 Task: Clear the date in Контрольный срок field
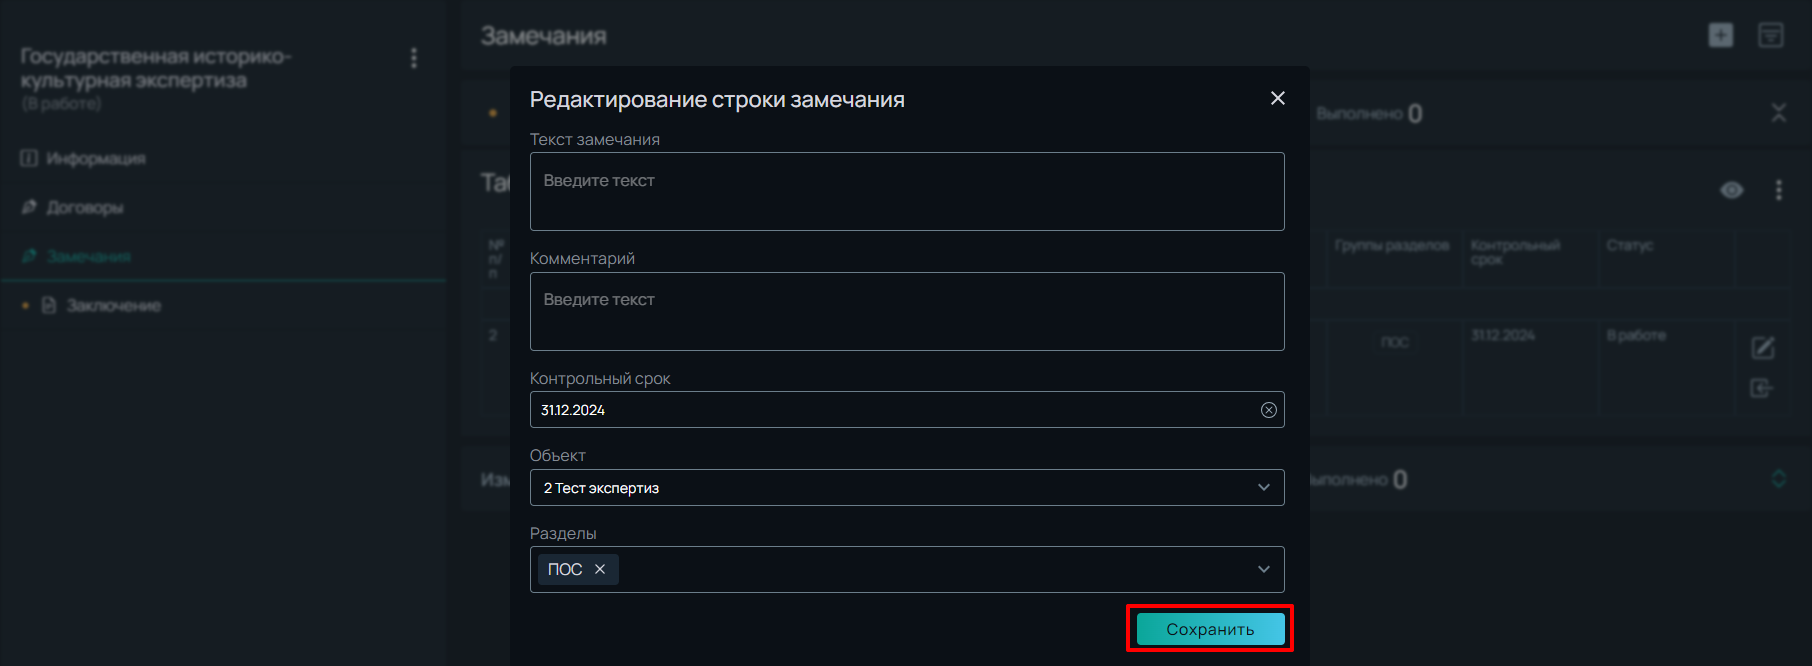1268,410
